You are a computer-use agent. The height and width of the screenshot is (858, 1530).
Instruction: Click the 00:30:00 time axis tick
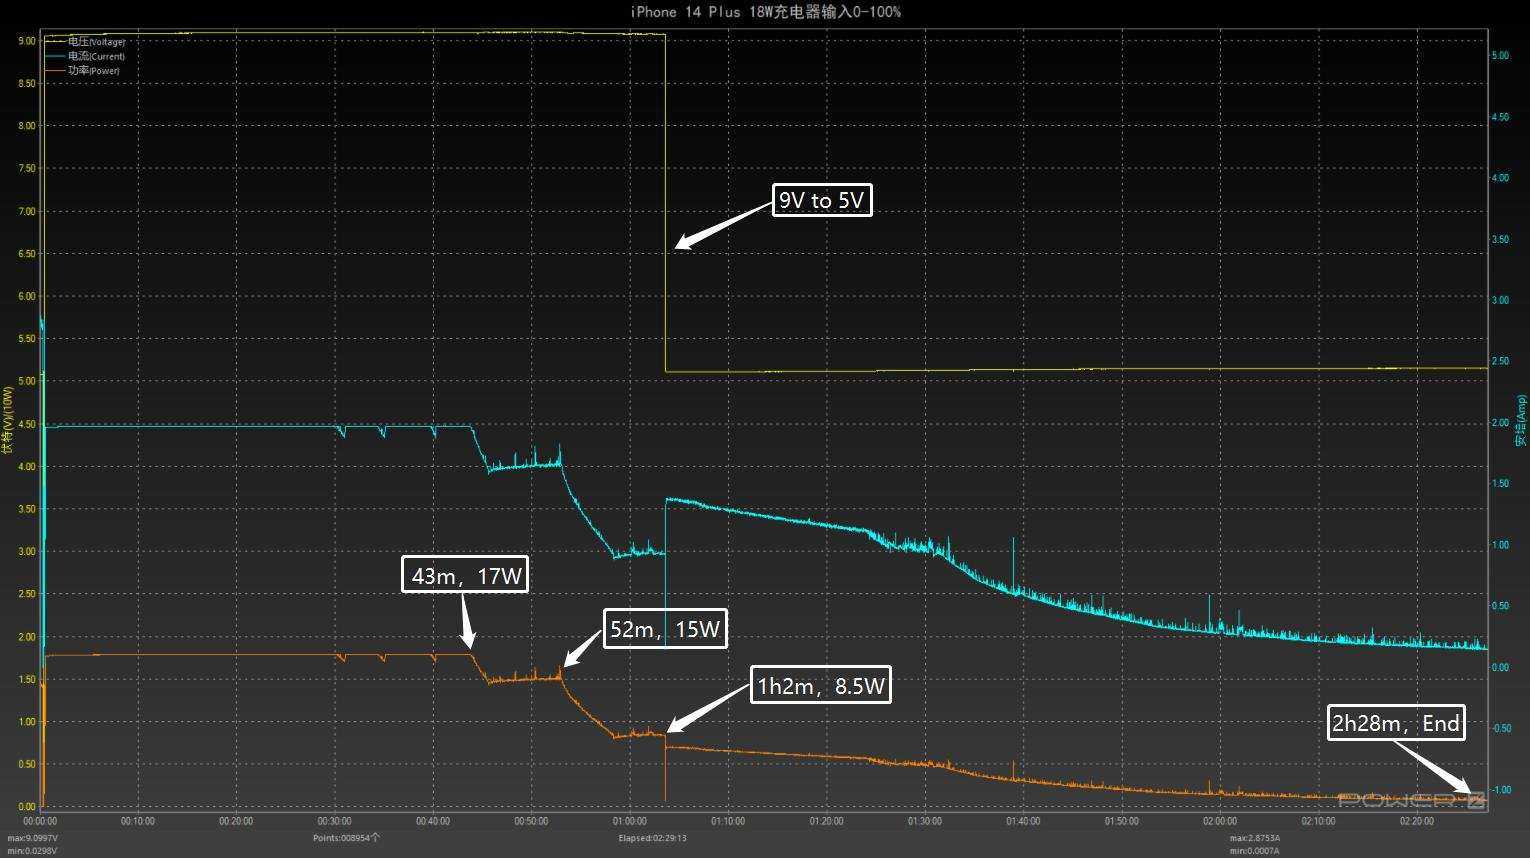334,821
